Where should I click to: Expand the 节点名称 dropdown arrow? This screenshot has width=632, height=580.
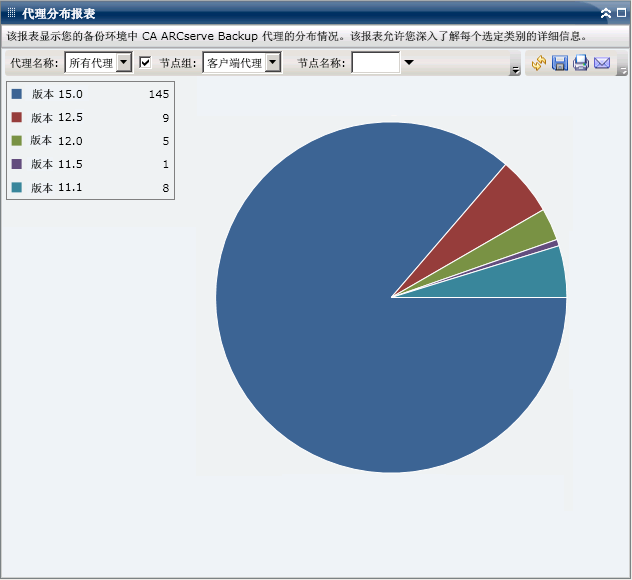(409, 62)
